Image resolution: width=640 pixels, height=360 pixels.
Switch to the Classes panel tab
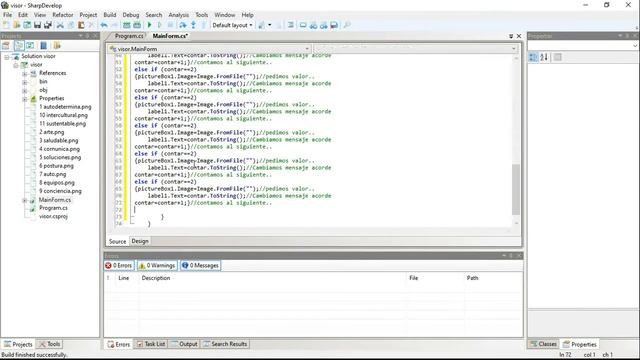click(x=543, y=344)
